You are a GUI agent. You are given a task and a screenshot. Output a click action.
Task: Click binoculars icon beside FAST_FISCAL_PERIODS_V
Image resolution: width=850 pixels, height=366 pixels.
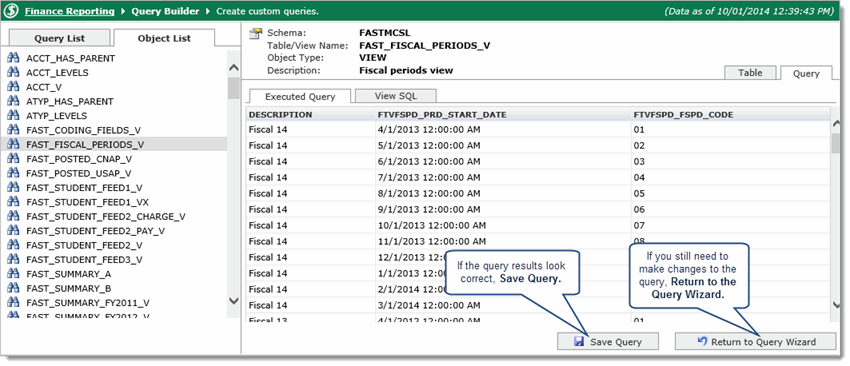[13, 144]
